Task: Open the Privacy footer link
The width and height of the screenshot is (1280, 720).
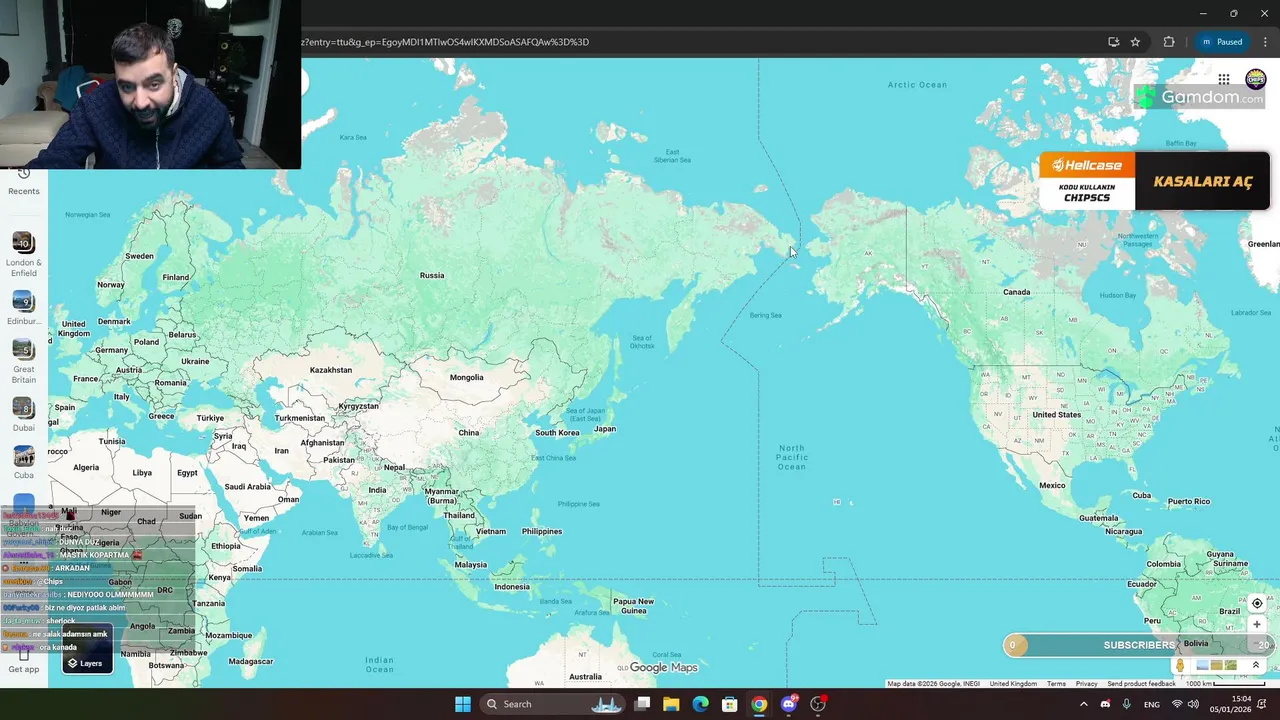Action: tap(1087, 684)
